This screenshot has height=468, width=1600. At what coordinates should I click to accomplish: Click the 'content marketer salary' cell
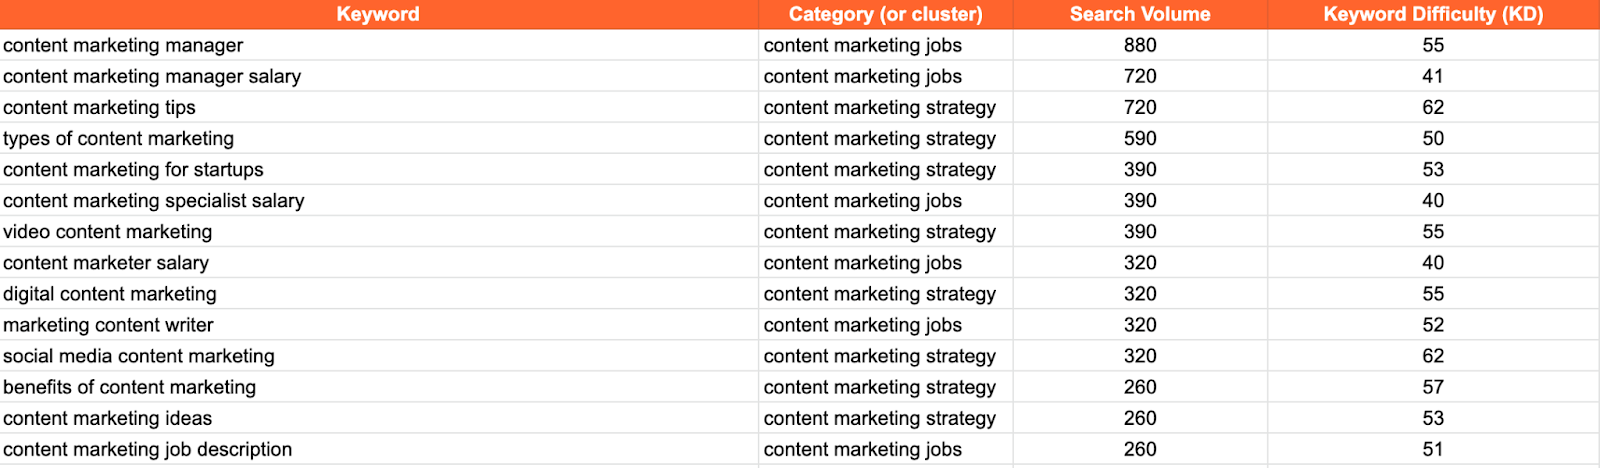point(379,262)
